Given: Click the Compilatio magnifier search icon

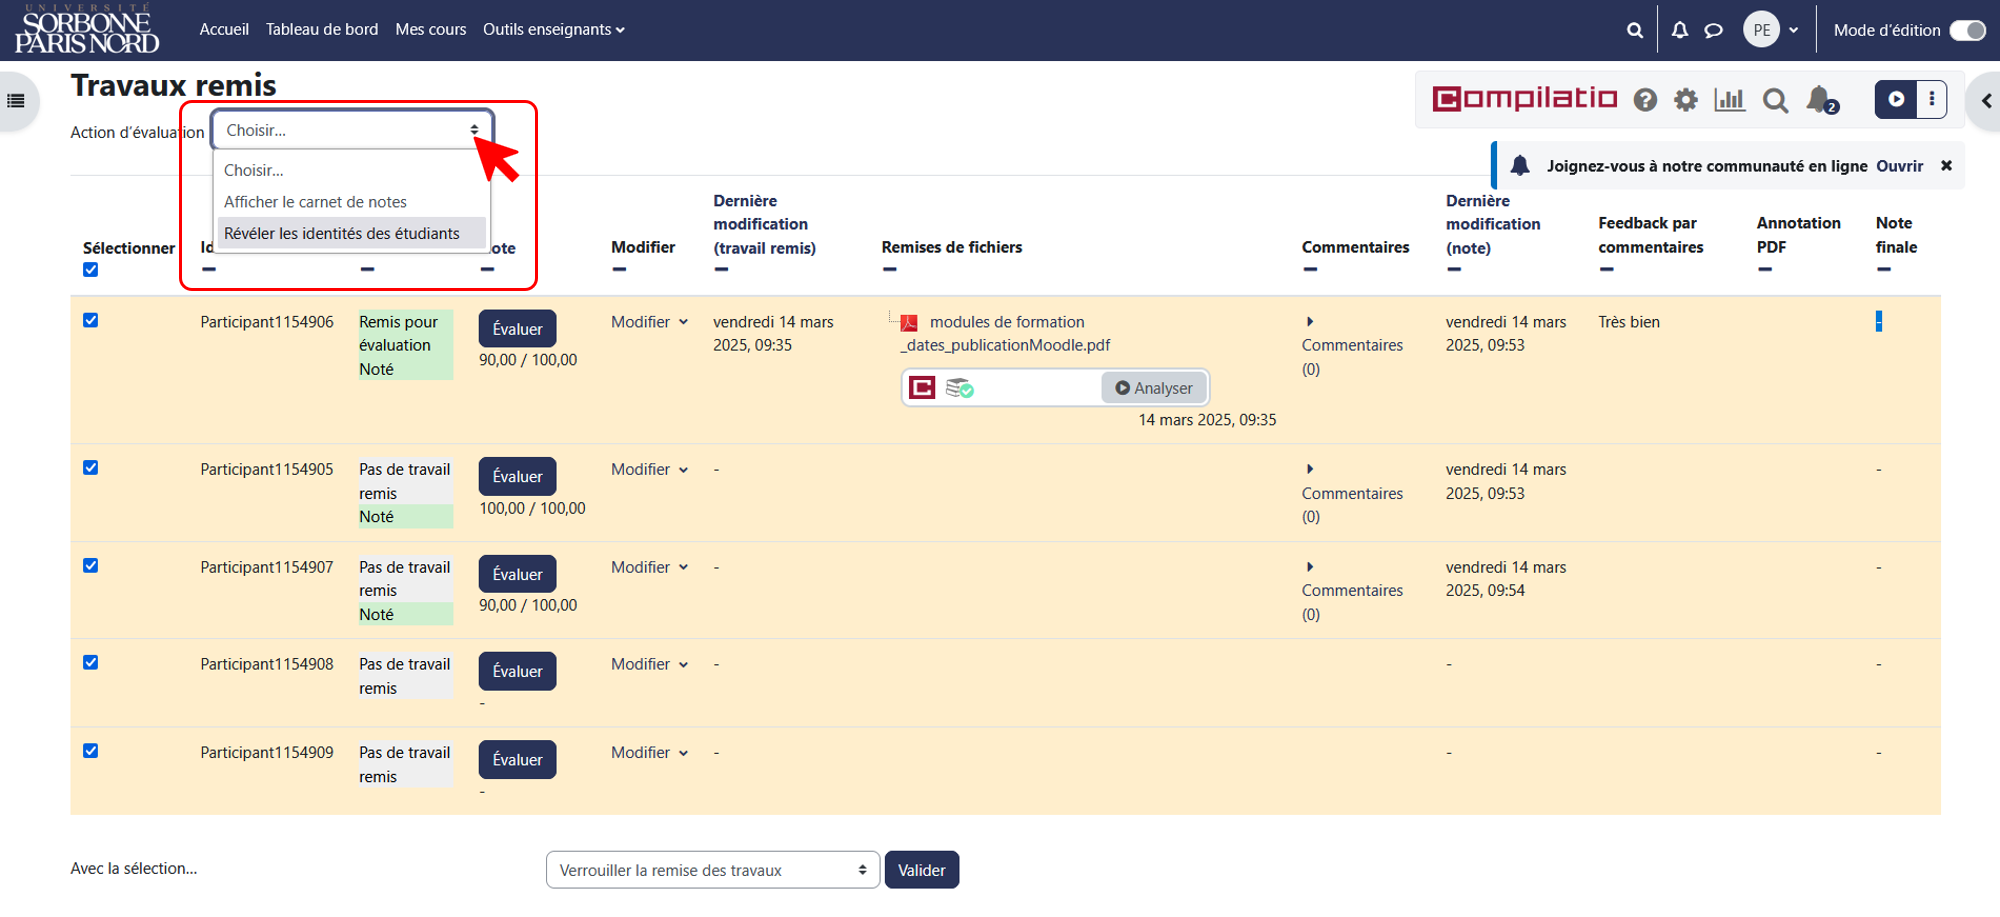Looking at the screenshot, I should pos(1775,100).
